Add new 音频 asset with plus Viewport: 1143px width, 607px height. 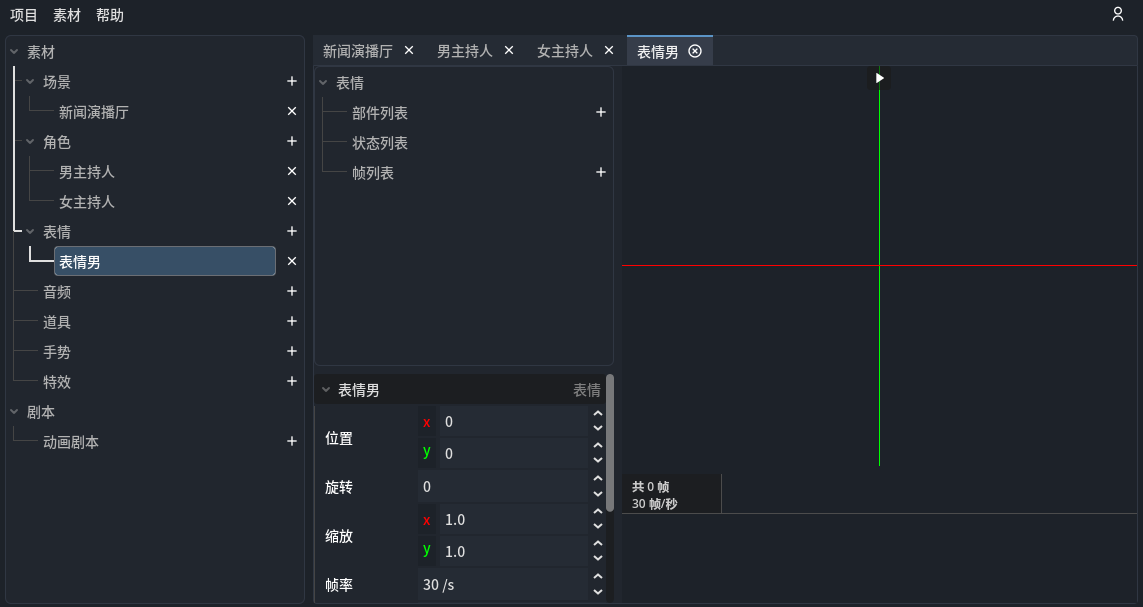pos(292,292)
